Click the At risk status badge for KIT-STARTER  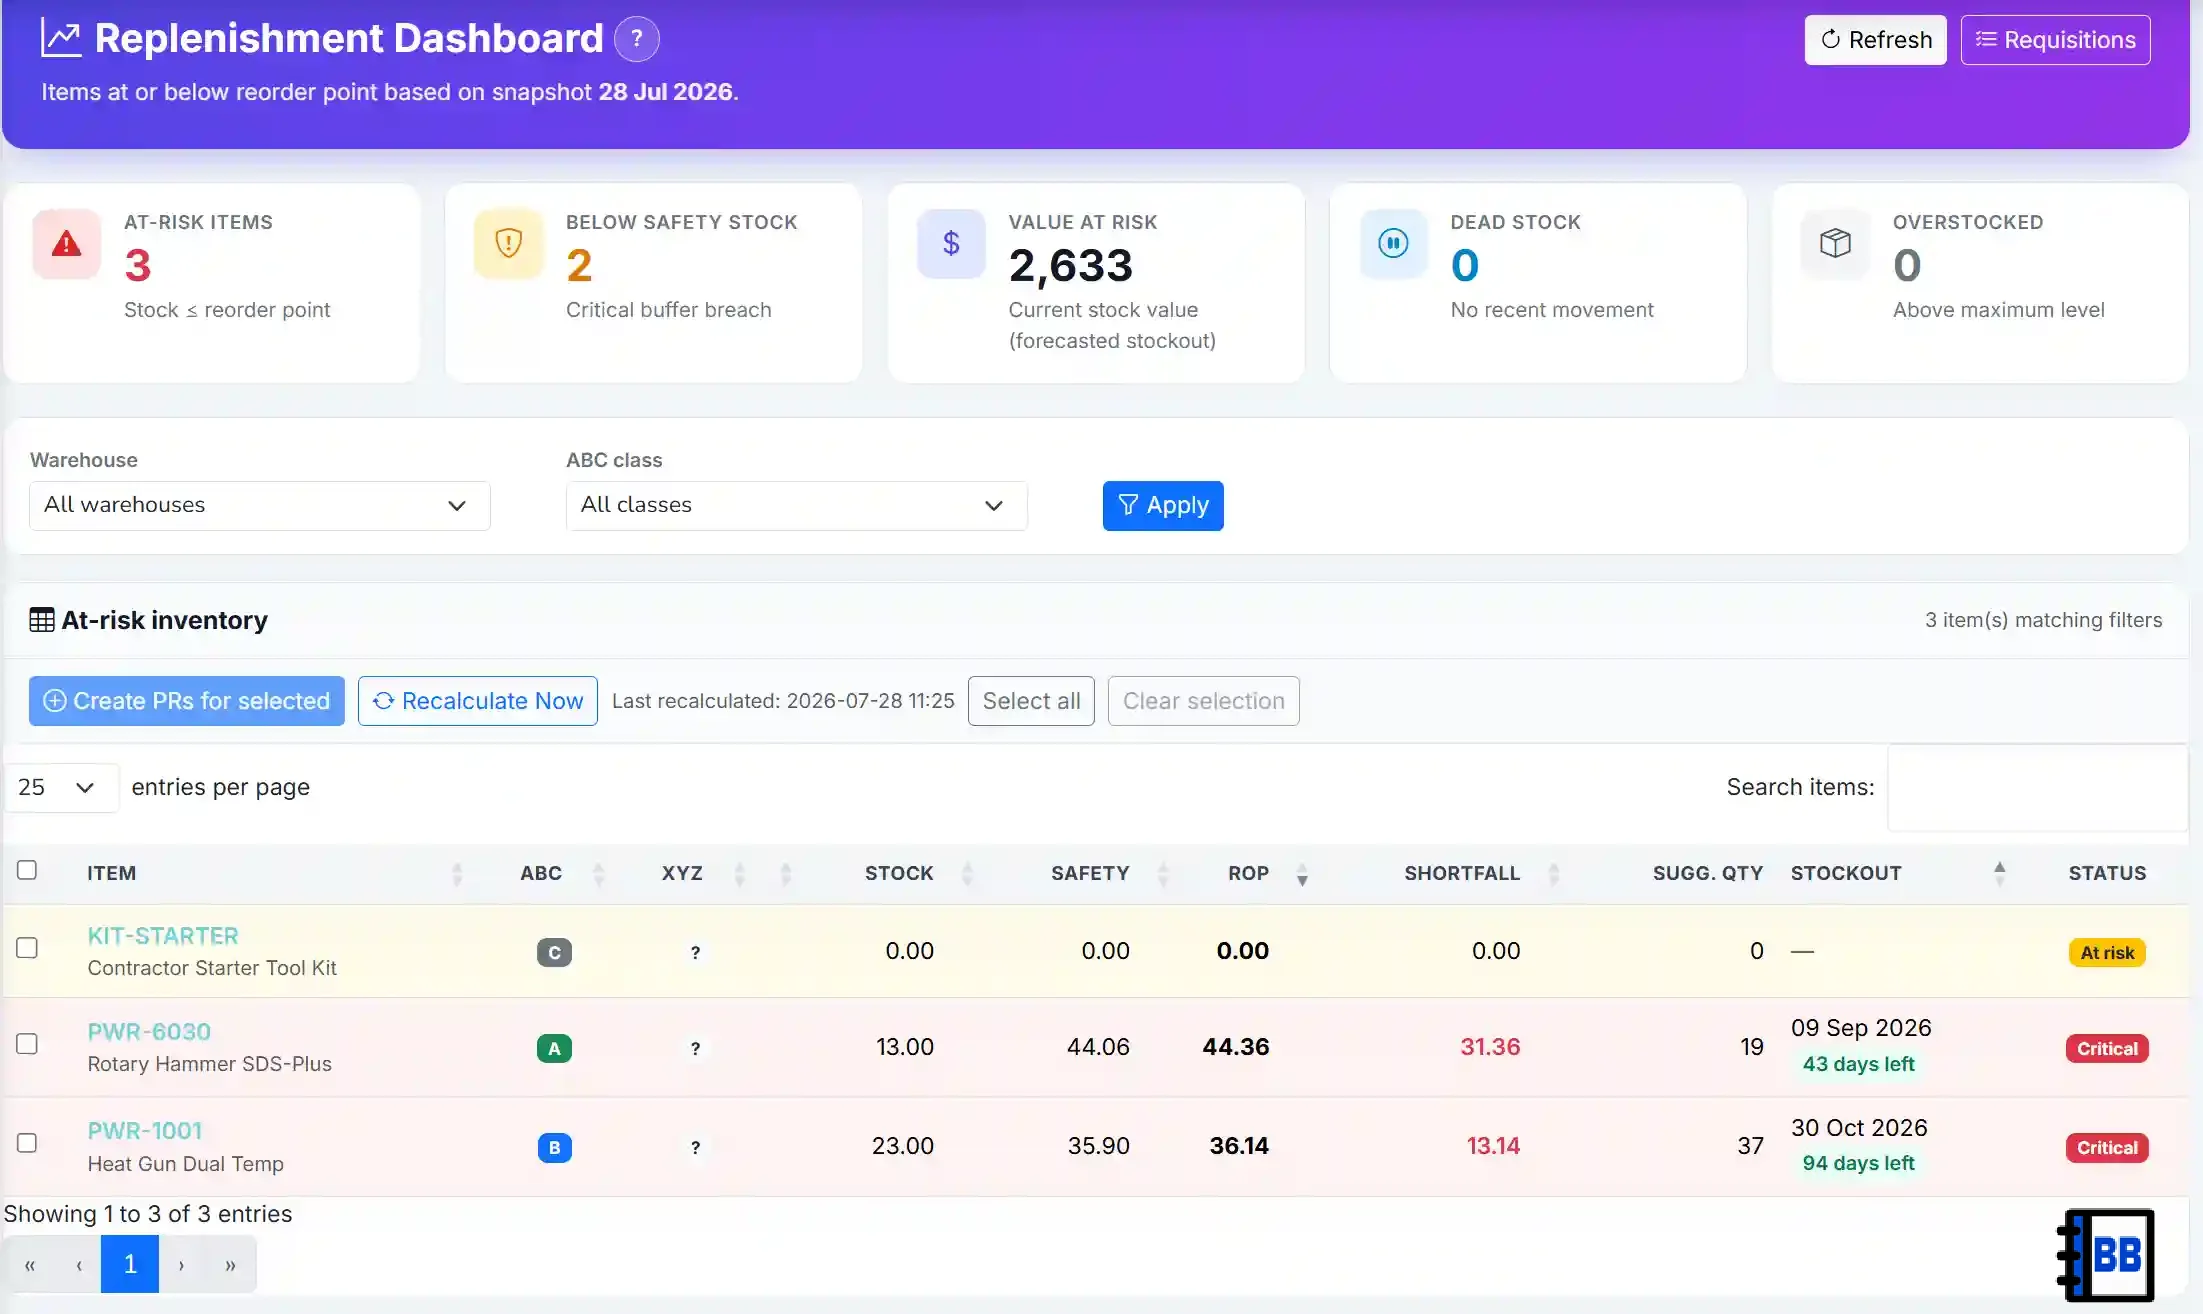2107,952
